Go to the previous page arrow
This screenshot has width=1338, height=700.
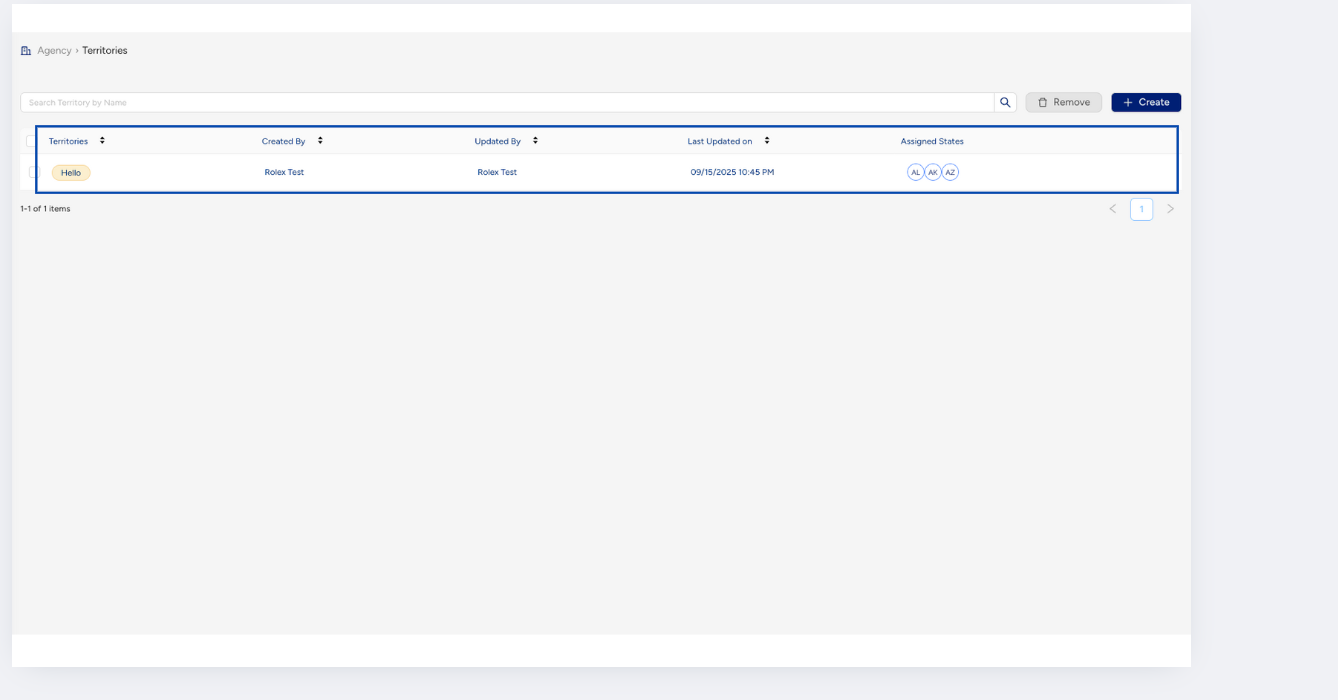(x=1112, y=209)
